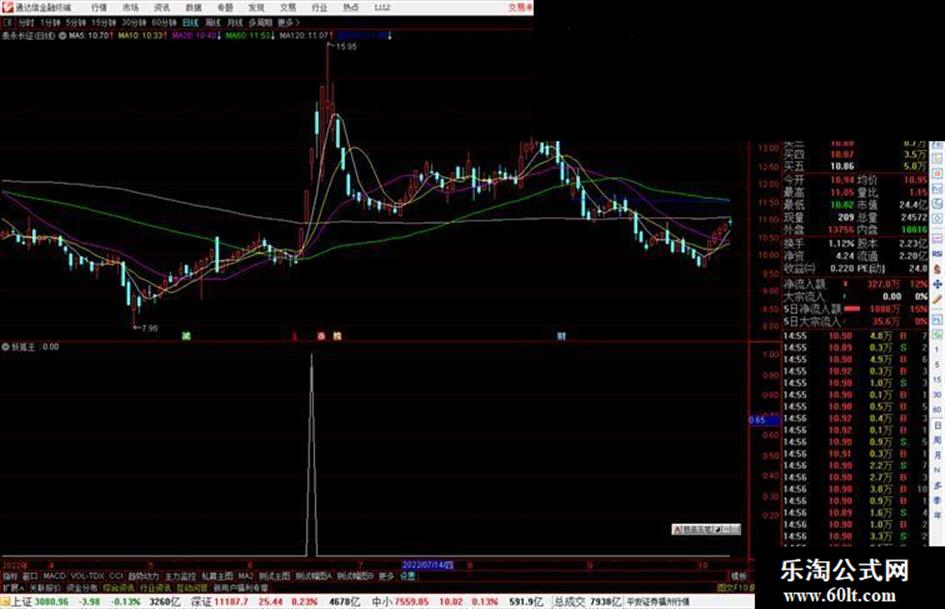Image resolution: width=945 pixels, height=609 pixels.
Task: Select the 趋势动力 indicator tab
Action: pyautogui.click(x=143, y=576)
